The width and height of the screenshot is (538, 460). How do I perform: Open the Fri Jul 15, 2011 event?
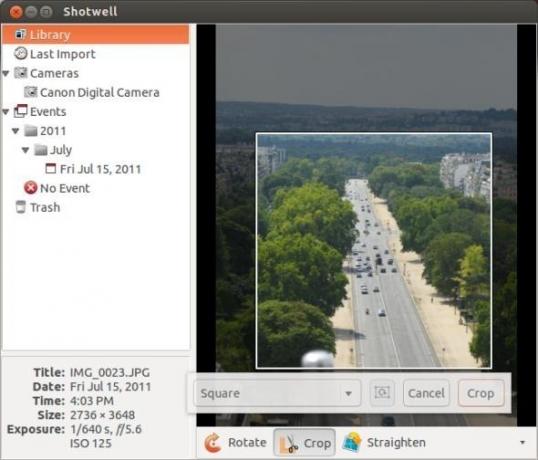point(94,169)
